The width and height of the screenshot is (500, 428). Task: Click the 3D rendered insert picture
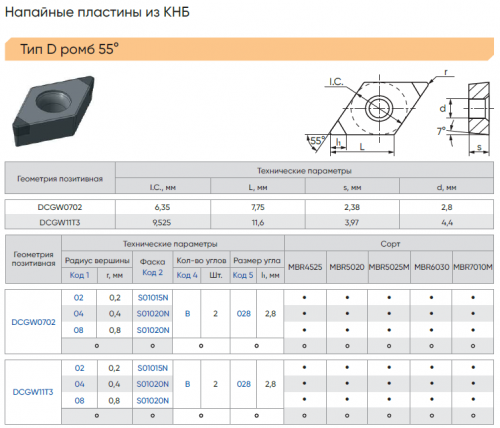[53, 111]
